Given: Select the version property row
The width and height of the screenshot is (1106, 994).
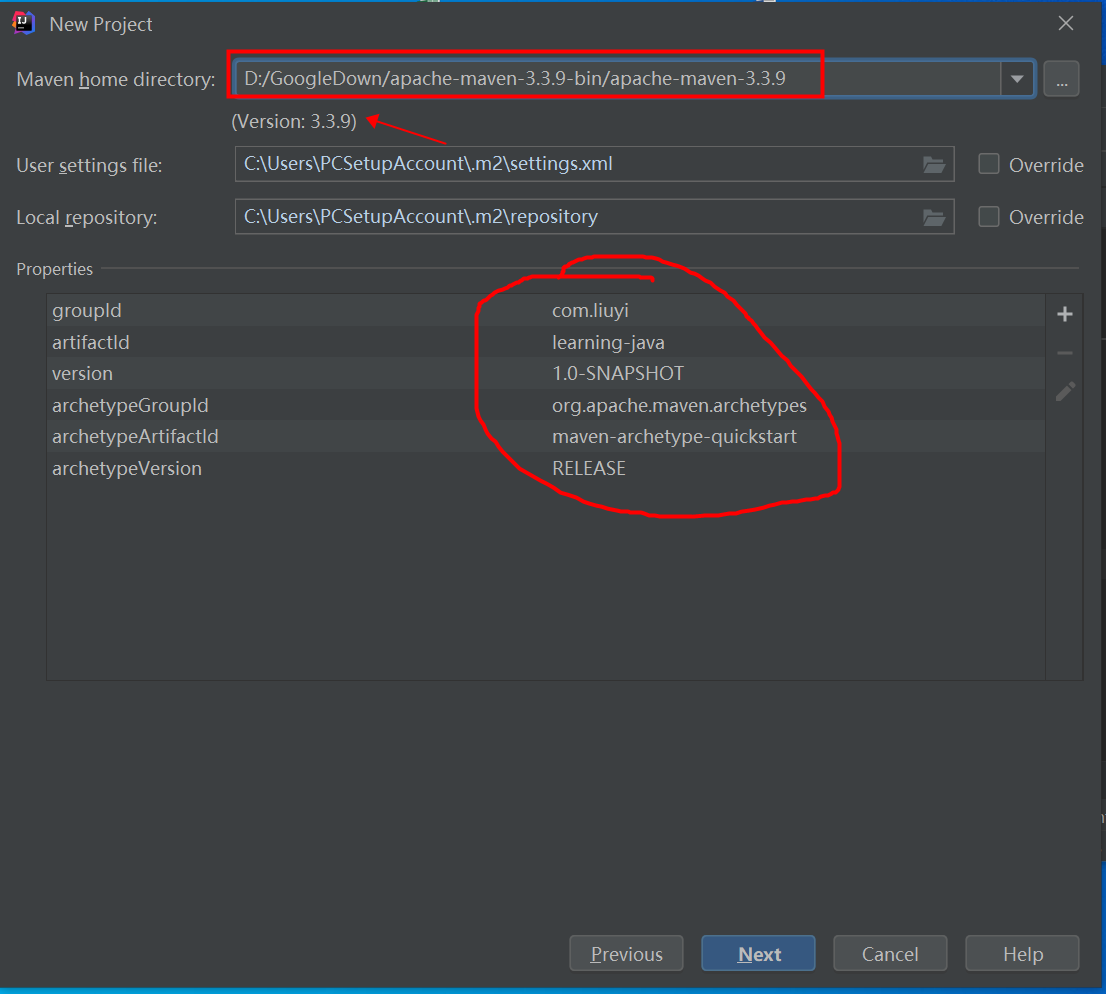Looking at the screenshot, I should pyautogui.click(x=546, y=373).
